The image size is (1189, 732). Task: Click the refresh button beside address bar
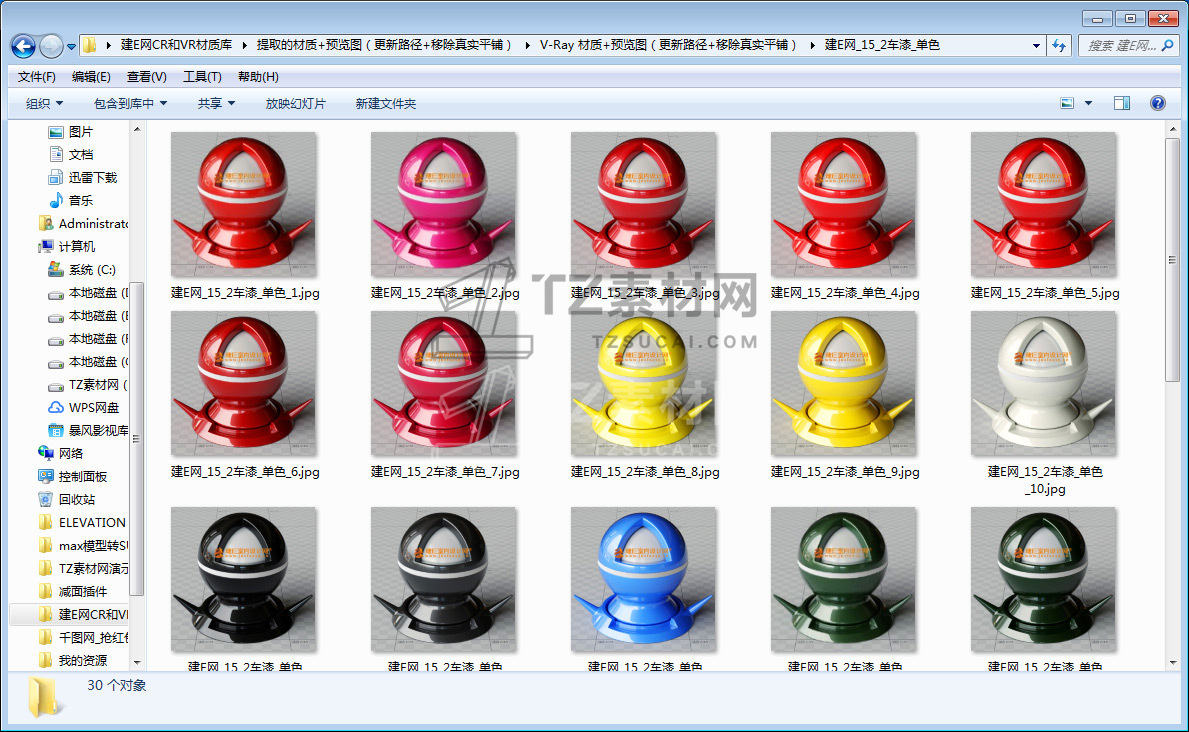click(1059, 46)
